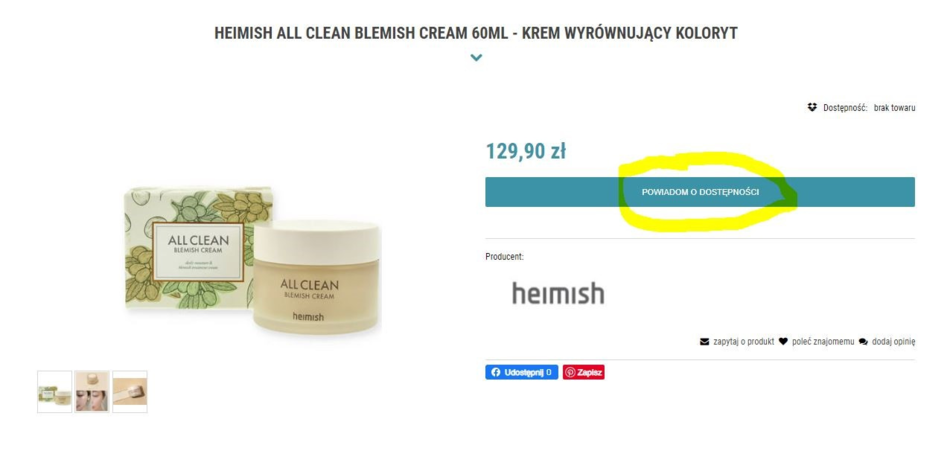Click the box icon next to Dostępność
950x451 pixels.
812,107
